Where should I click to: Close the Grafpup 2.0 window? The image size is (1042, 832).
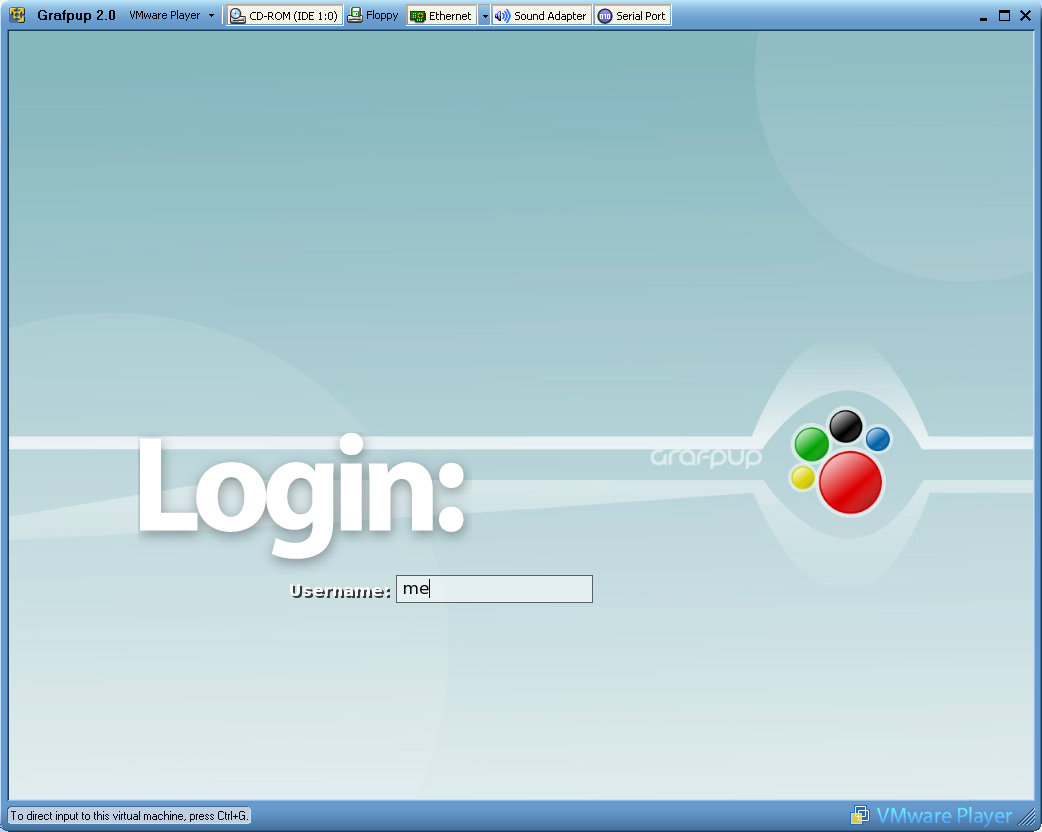pyautogui.click(x=1025, y=15)
